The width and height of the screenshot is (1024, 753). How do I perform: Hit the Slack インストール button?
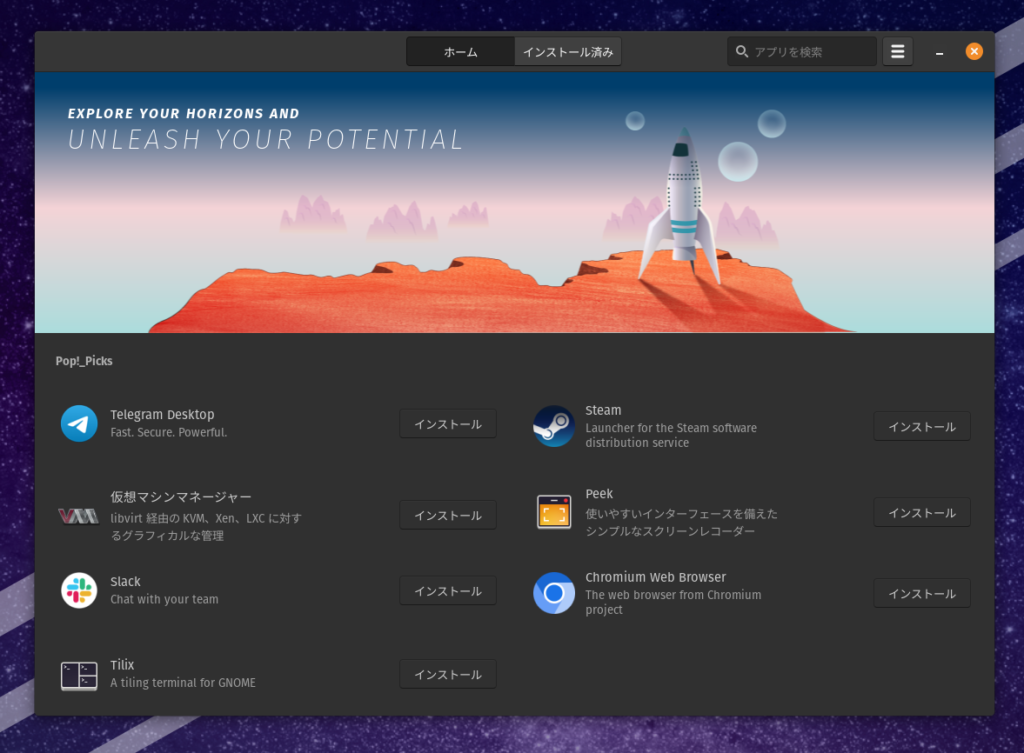pyautogui.click(x=447, y=591)
